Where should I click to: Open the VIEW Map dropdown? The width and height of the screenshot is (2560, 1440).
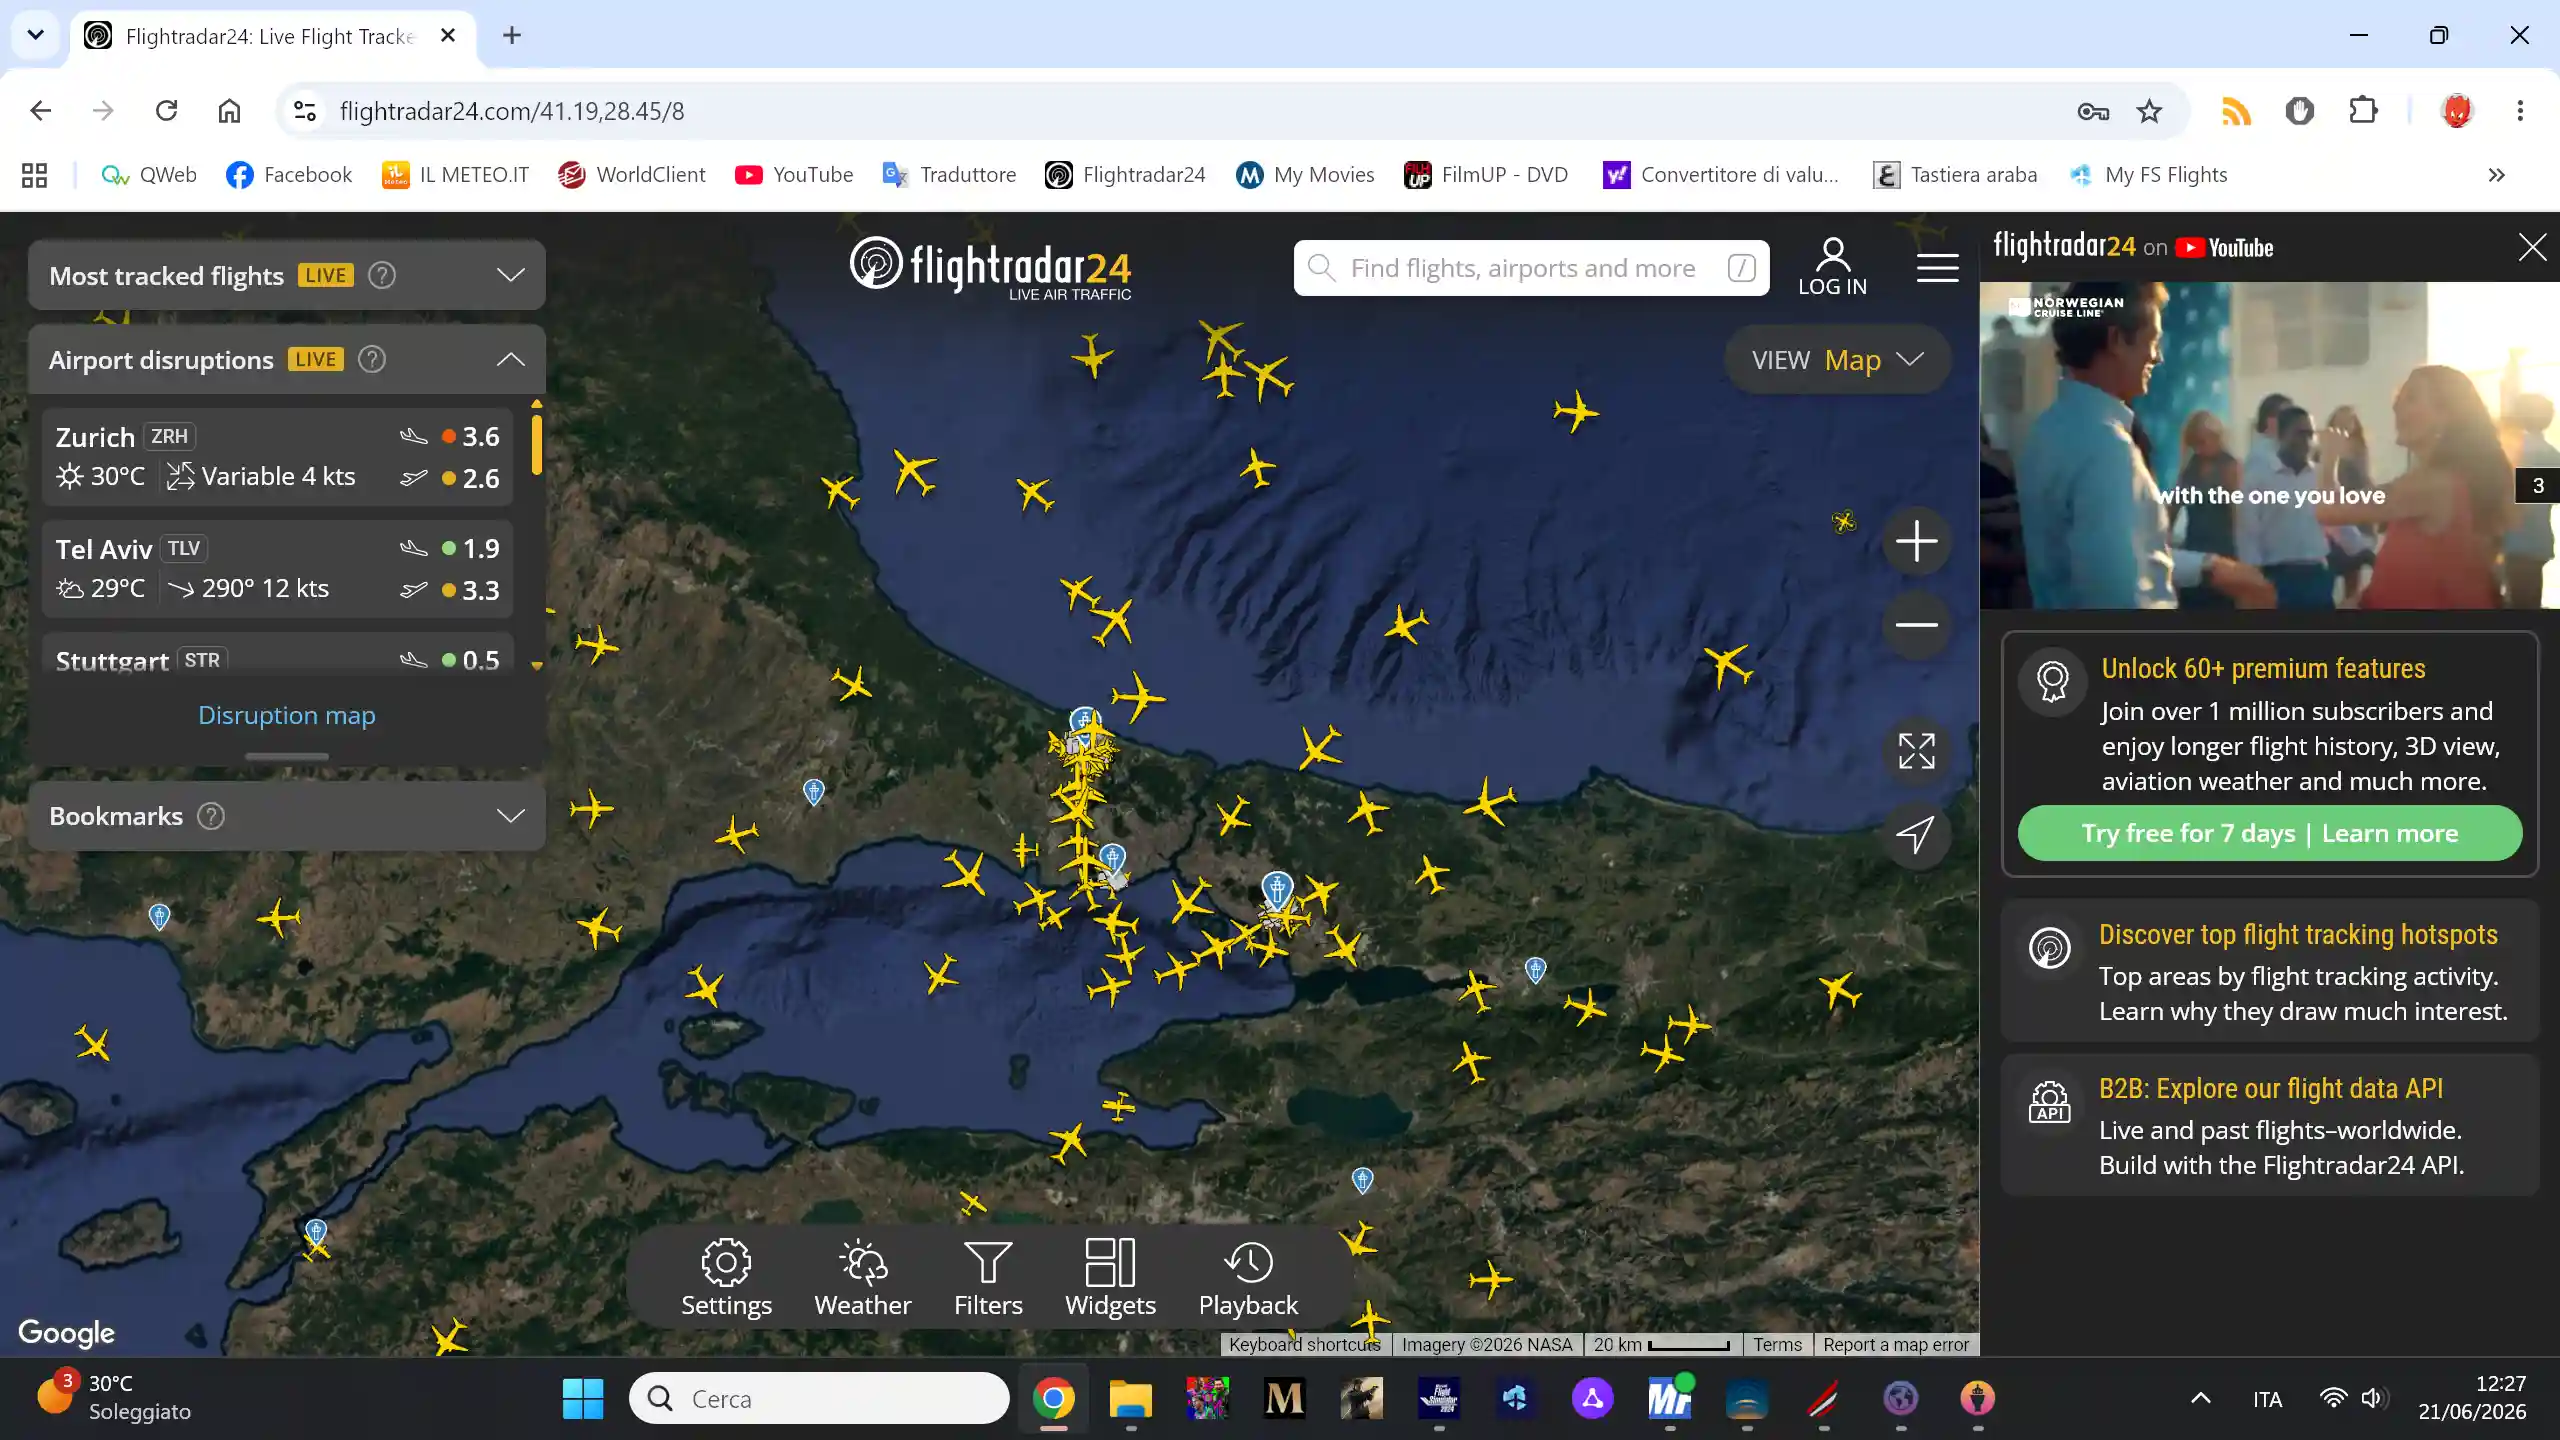click(1837, 359)
